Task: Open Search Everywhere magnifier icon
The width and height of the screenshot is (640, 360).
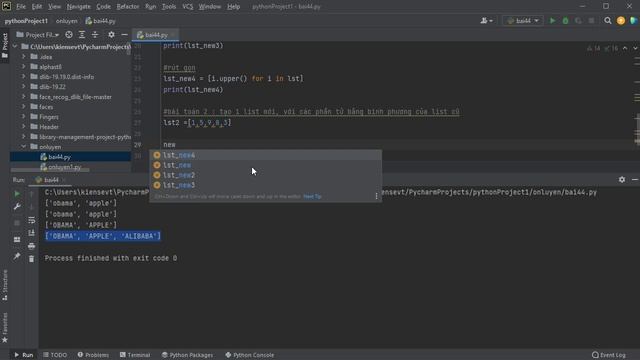Action: 608,20
